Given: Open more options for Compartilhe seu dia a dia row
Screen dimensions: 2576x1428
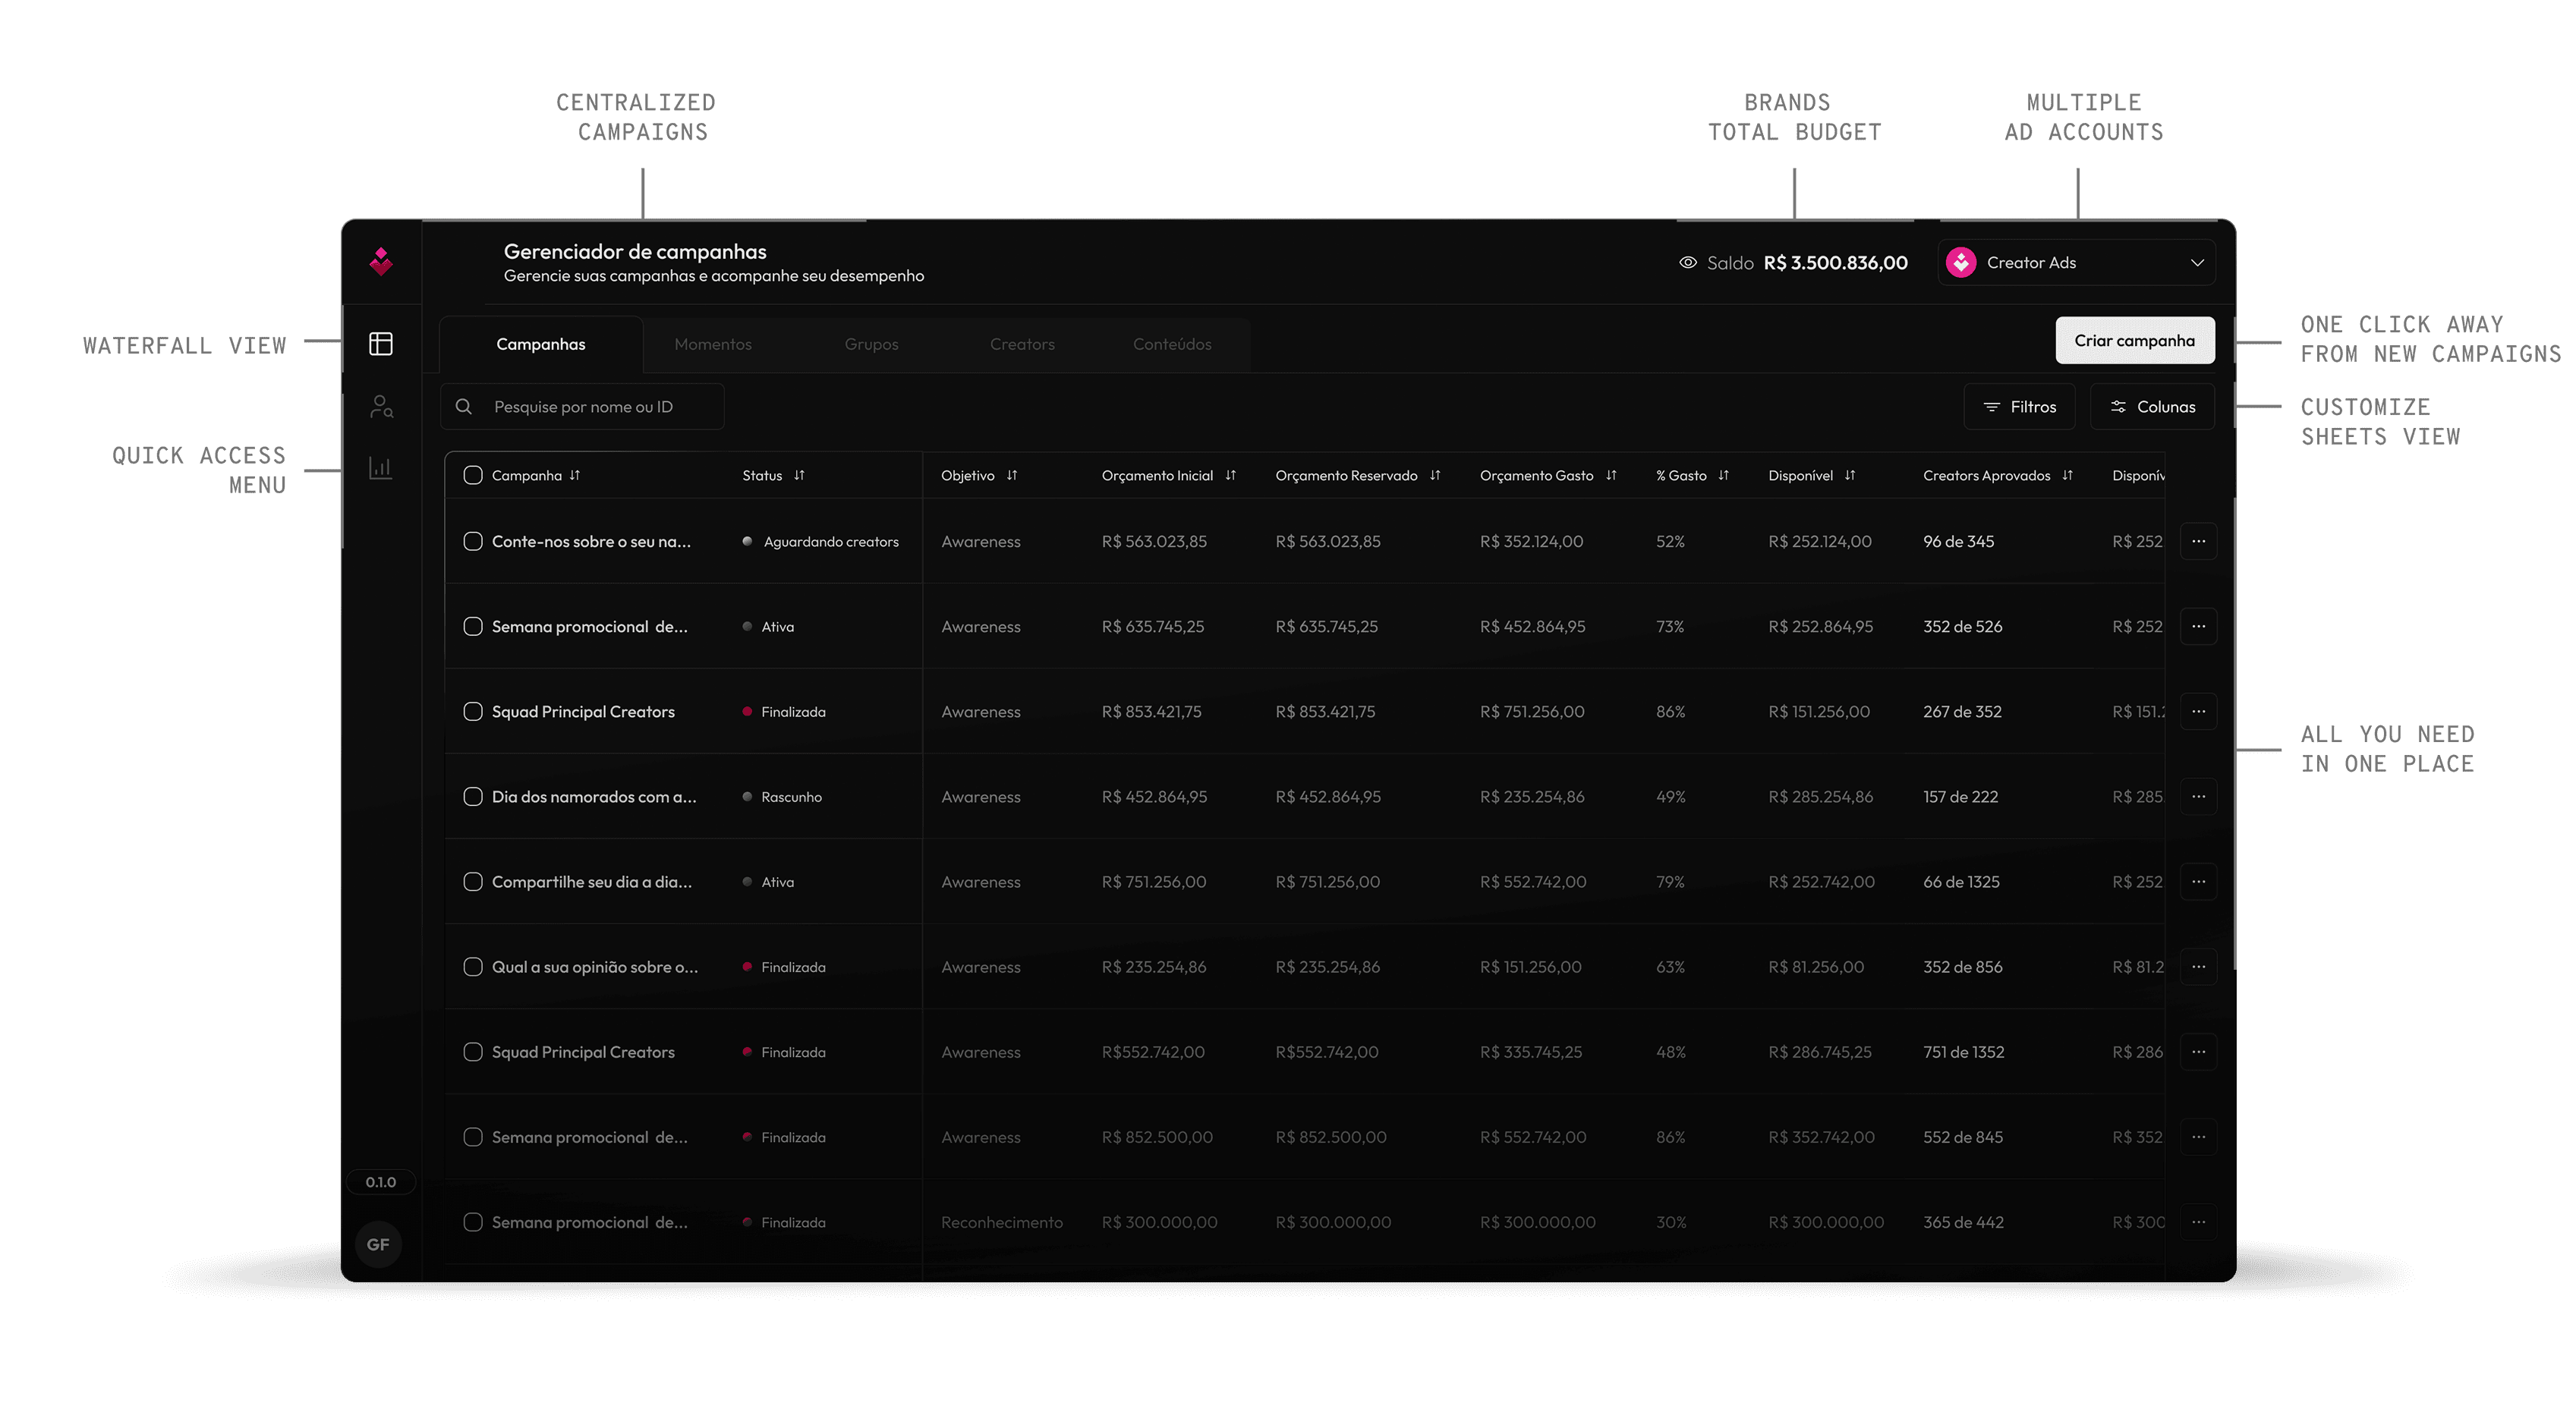Looking at the screenshot, I should (x=2199, y=882).
